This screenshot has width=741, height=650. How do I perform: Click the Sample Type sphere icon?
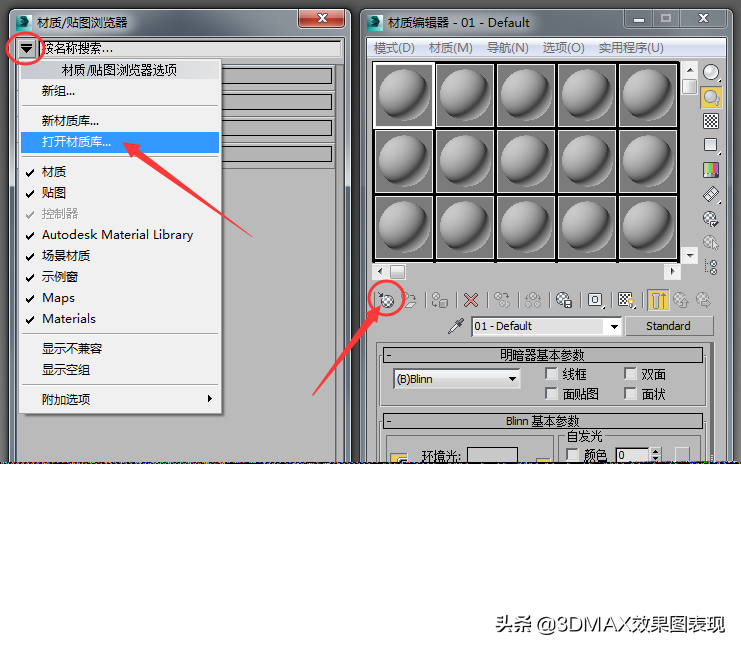click(x=711, y=72)
